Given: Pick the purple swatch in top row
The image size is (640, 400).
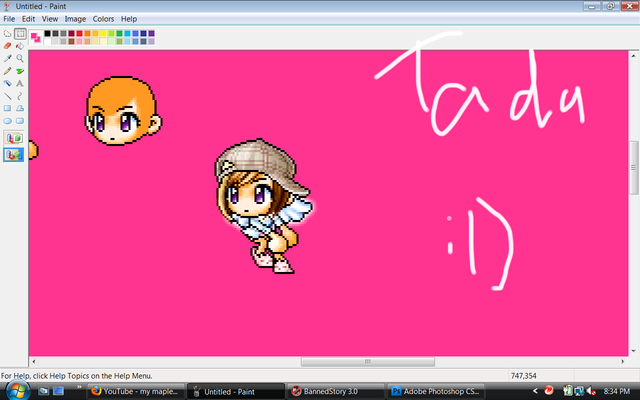Looking at the screenshot, I should click(151, 33).
